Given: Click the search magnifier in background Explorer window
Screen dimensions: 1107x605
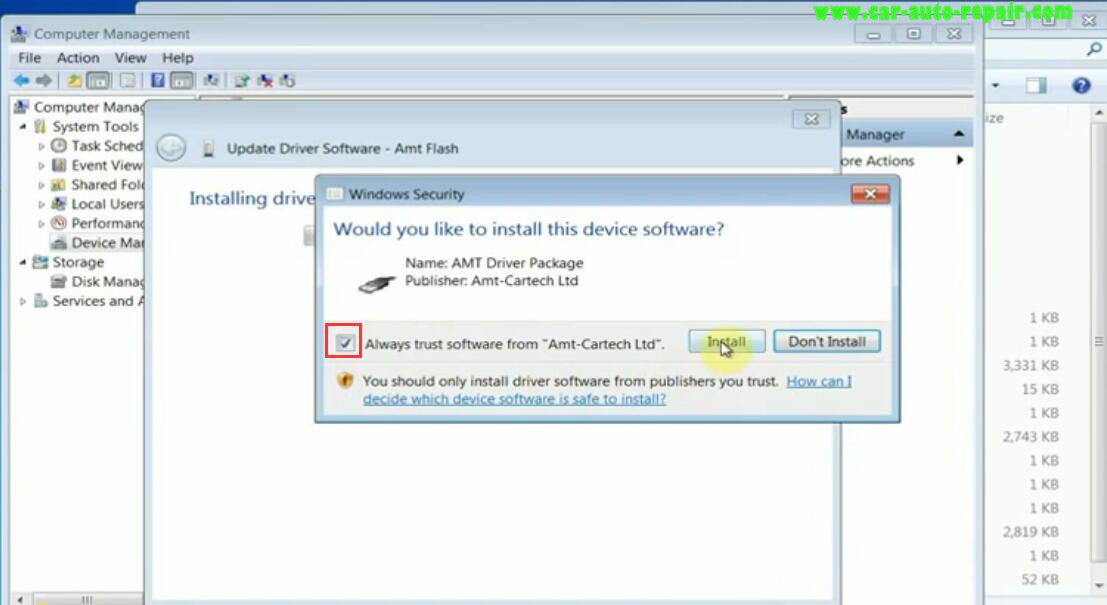Looking at the screenshot, I should pyautogui.click(x=1094, y=49).
